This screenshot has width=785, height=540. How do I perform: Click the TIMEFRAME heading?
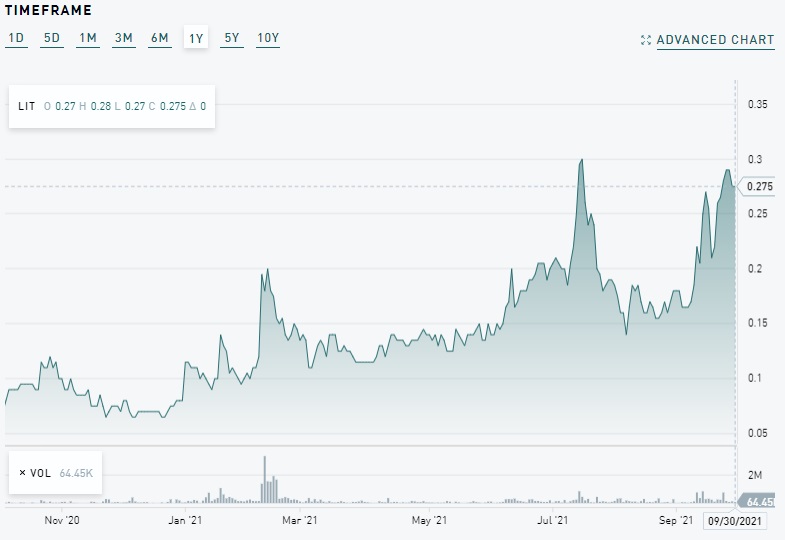coord(48,10)
